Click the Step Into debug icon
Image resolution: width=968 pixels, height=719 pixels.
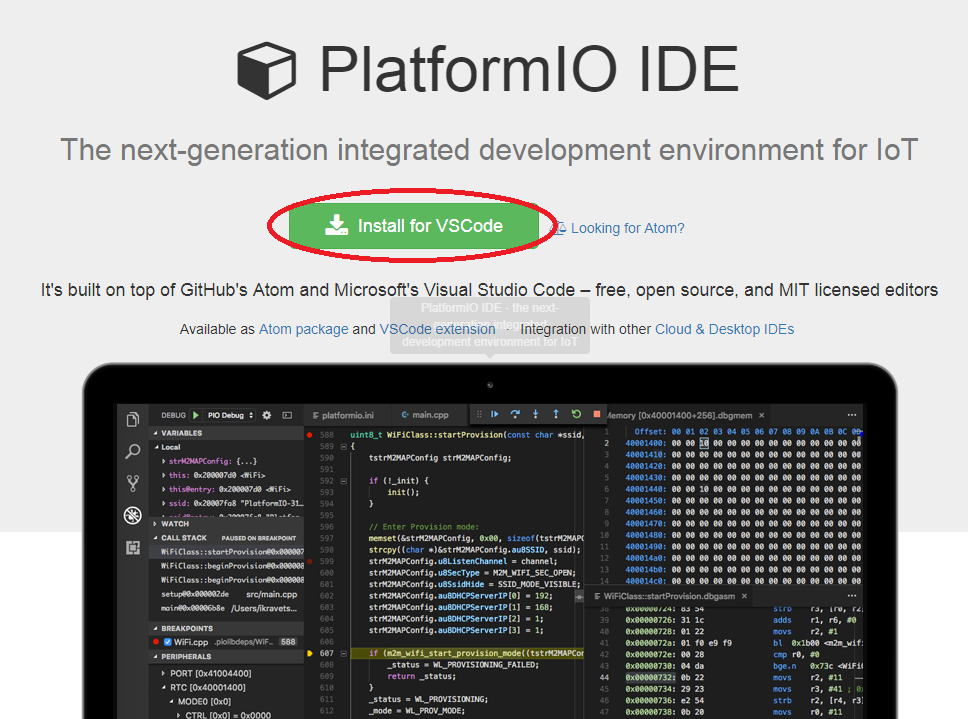coord(535,414)
